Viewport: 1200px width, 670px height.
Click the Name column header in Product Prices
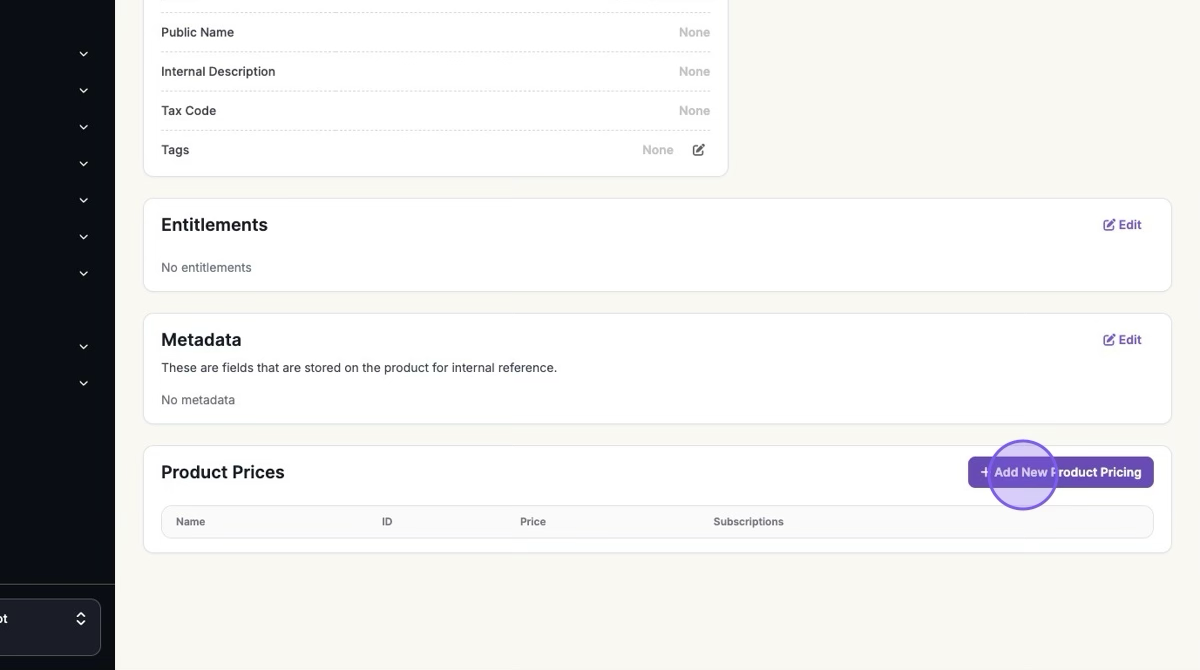pyautogui.click(x=190, y=522)
